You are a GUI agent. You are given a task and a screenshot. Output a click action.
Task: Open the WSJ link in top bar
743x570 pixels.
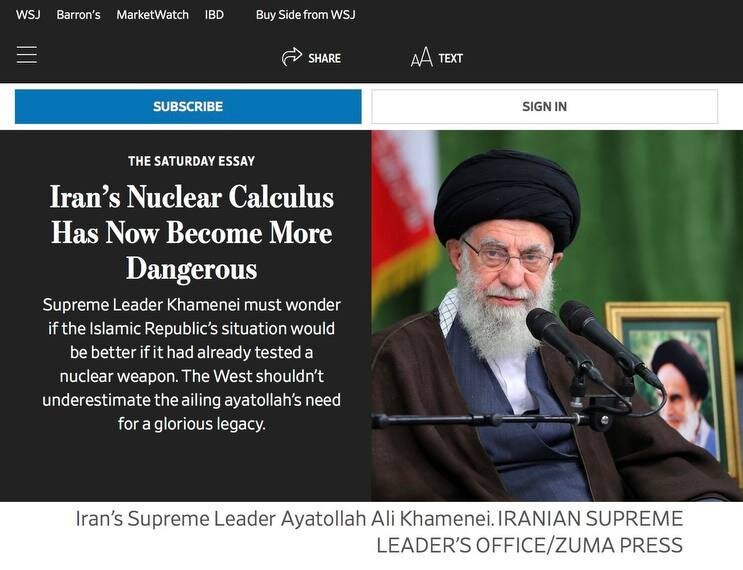[x=28, y=15]
